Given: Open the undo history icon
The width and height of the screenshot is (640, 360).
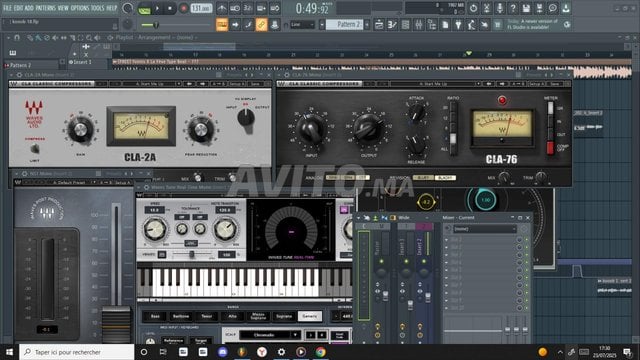Looking at the screenshot, I should (473, 8).
